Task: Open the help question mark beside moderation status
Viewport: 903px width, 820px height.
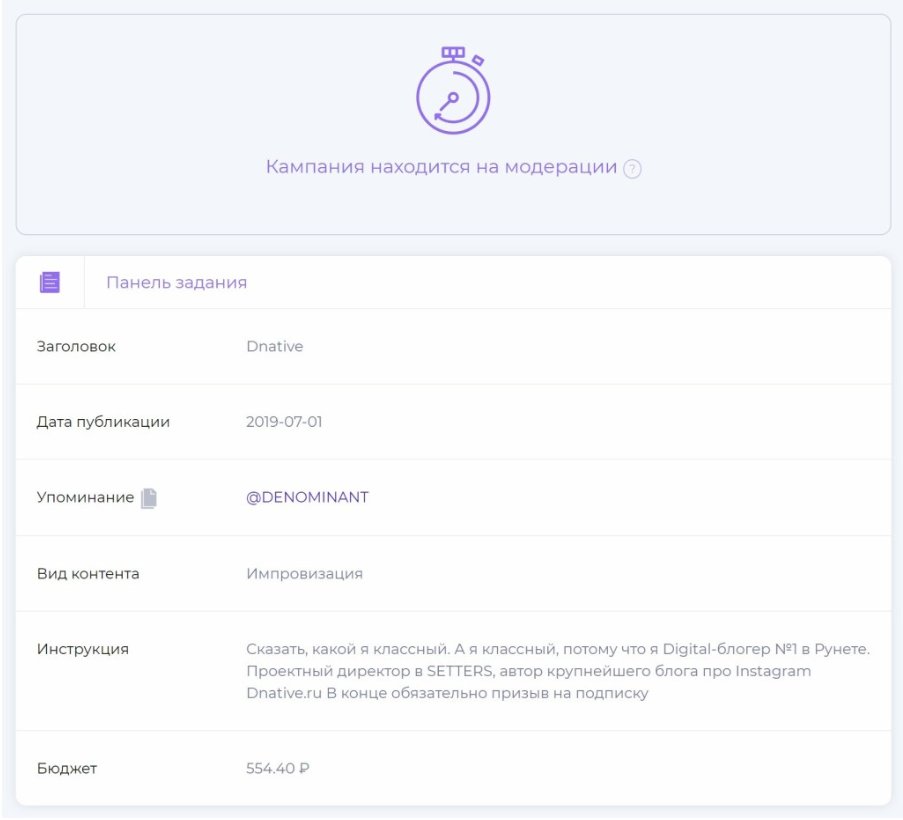Action: click(632, 169)
